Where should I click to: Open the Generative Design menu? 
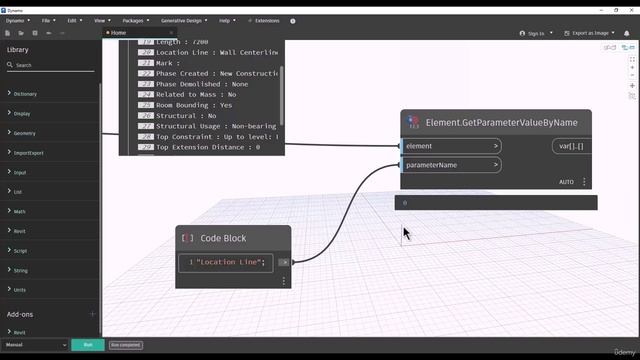(184, 20)
